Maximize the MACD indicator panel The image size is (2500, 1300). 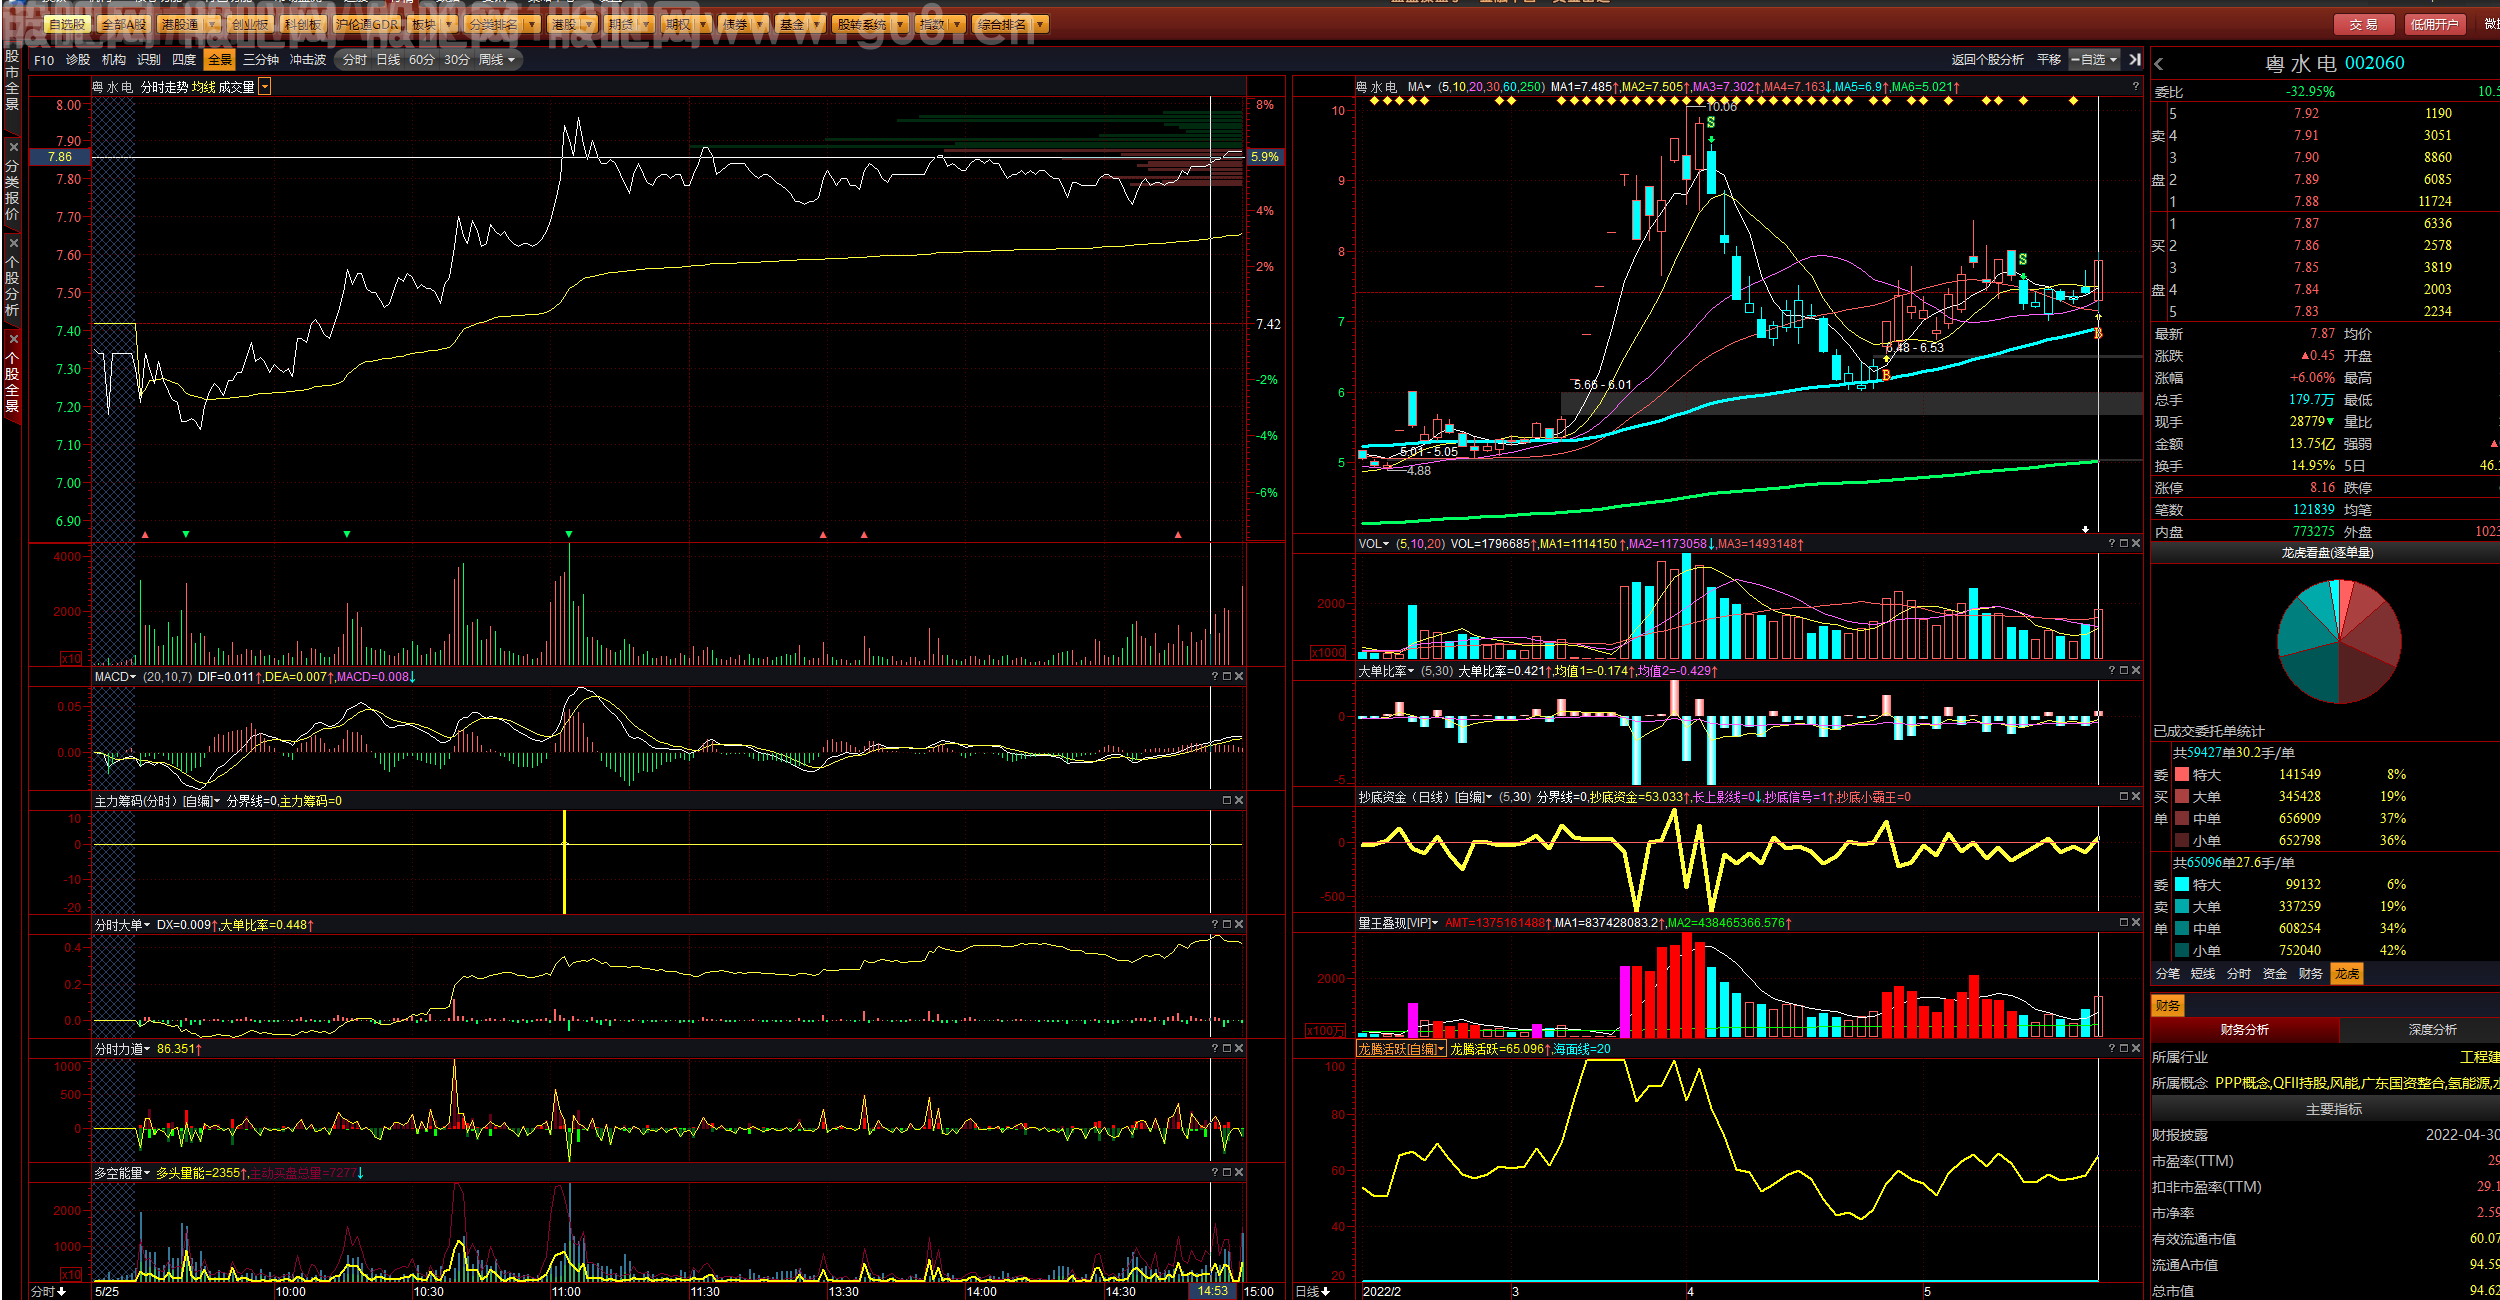click(1227, 677)
